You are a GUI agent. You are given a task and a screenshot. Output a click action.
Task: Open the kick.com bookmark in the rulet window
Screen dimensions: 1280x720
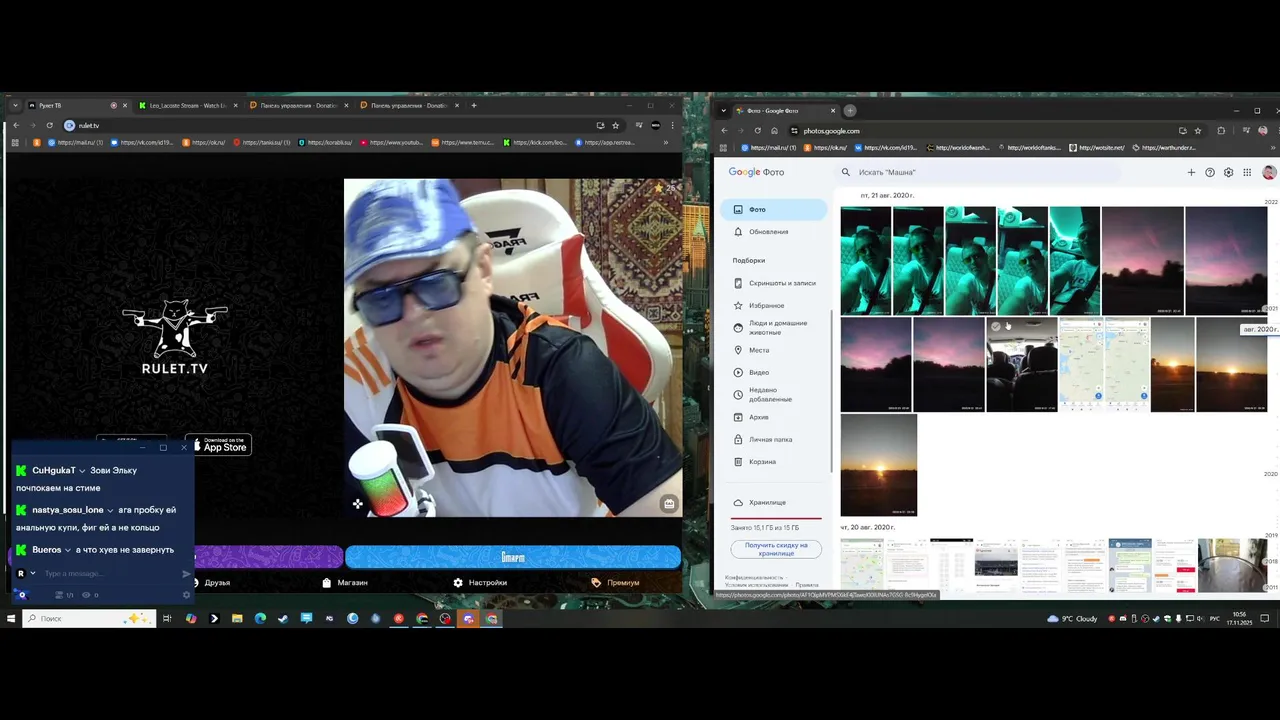pos(536,142)
